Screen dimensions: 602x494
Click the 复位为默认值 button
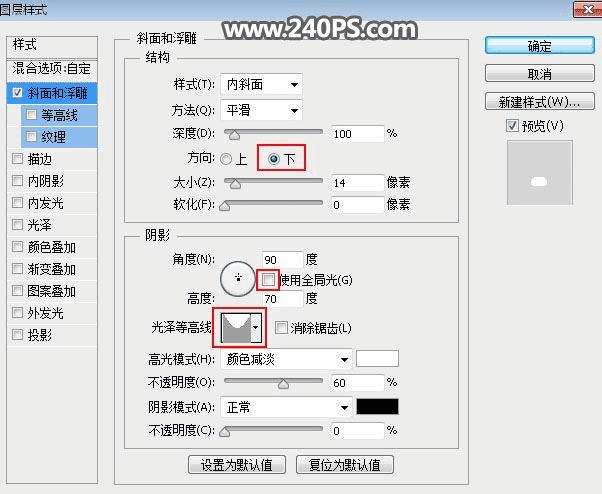coord(345,465)
